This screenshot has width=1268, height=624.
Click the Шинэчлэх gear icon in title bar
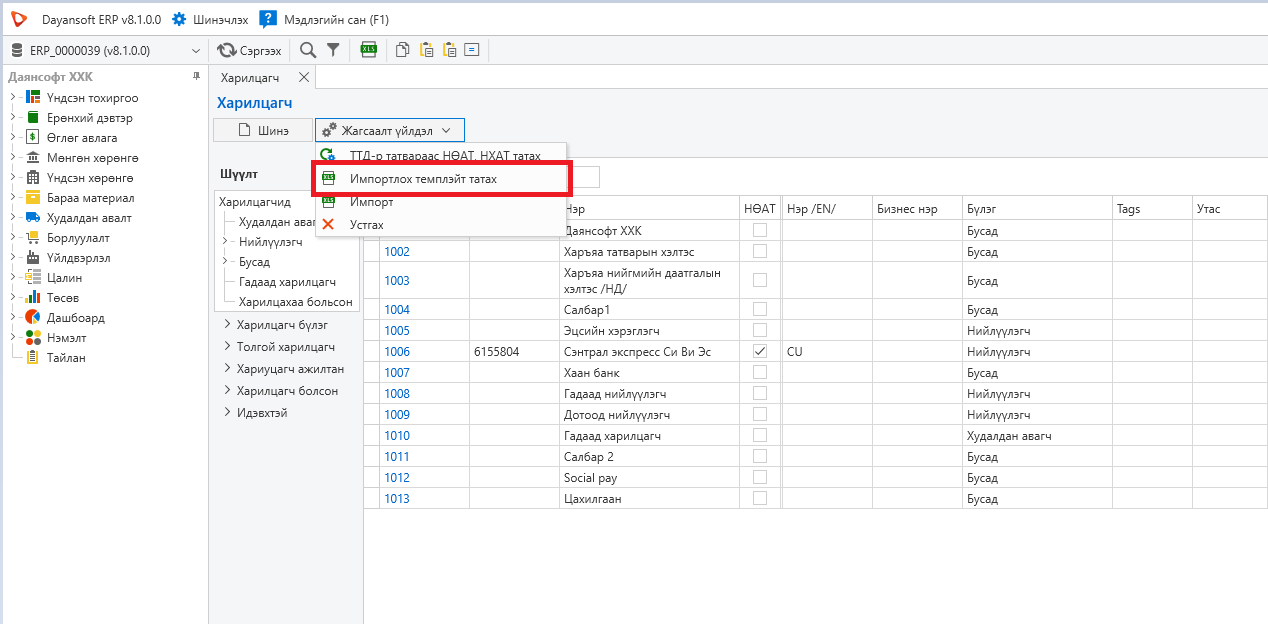point(179,19)
